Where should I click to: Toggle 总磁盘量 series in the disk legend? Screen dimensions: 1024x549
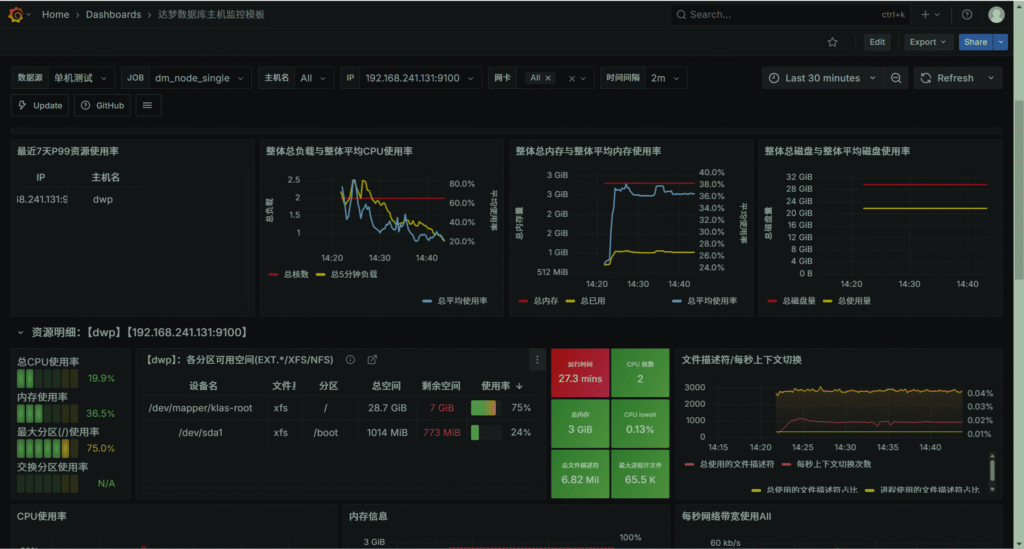[796, 300]
